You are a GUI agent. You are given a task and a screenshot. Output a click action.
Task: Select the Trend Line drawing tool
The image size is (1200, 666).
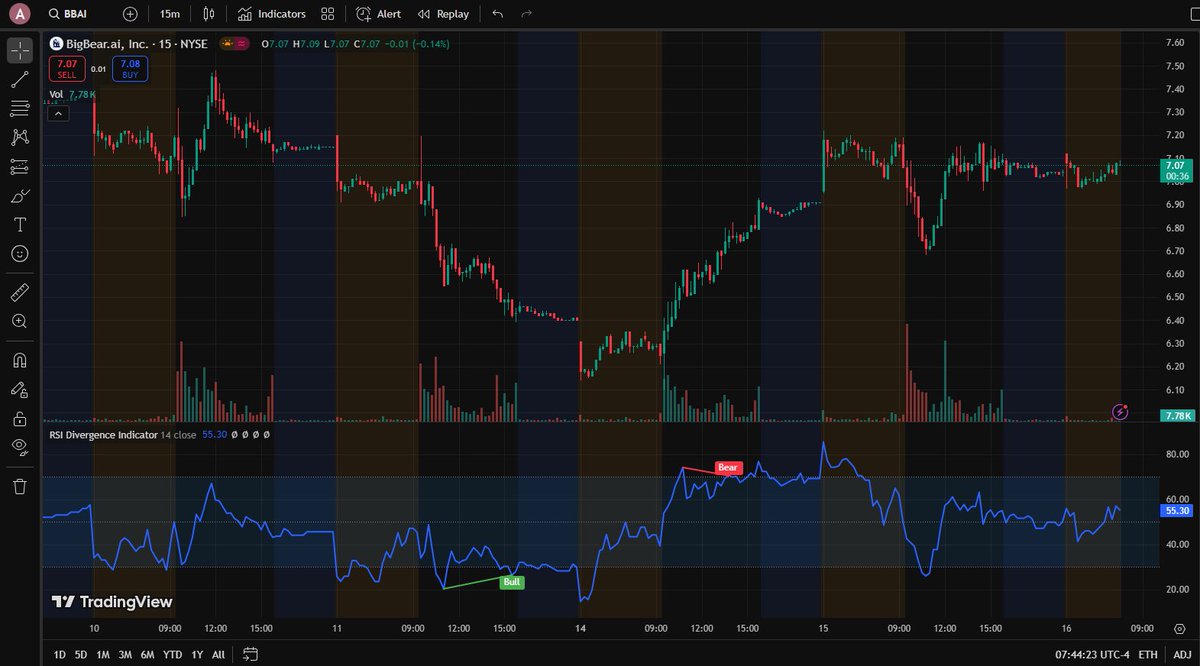pyautogui.click(x=20, y=79)
